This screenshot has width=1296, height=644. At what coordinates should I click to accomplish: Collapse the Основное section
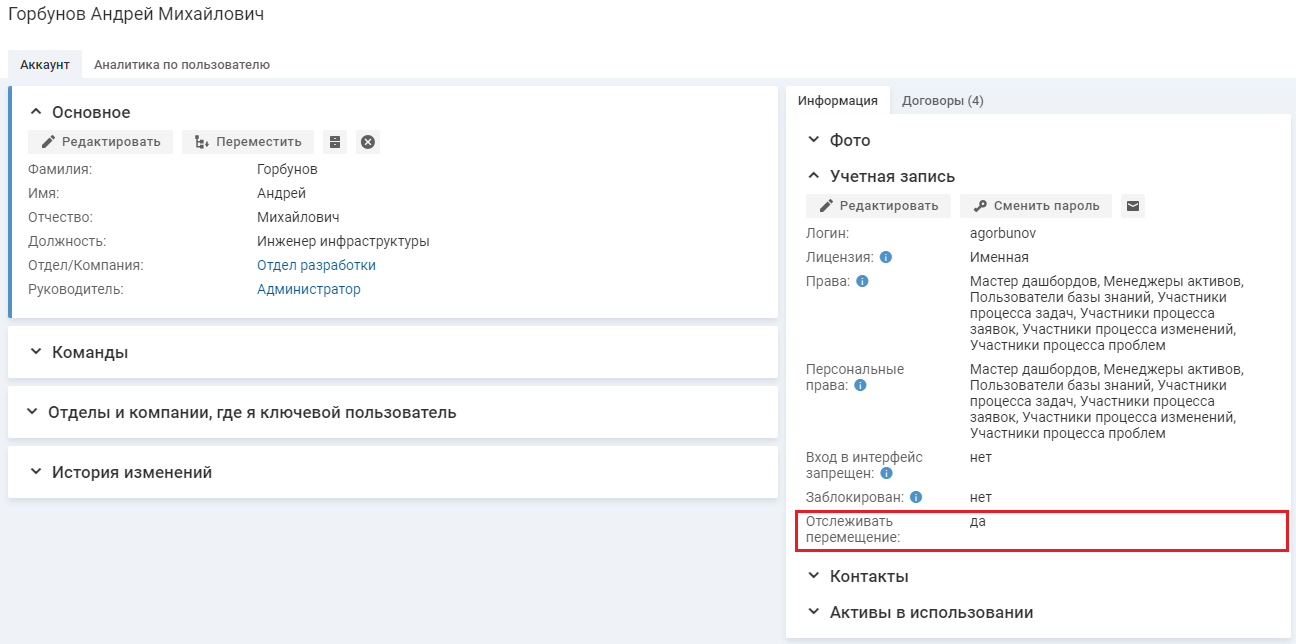point(36,112)
